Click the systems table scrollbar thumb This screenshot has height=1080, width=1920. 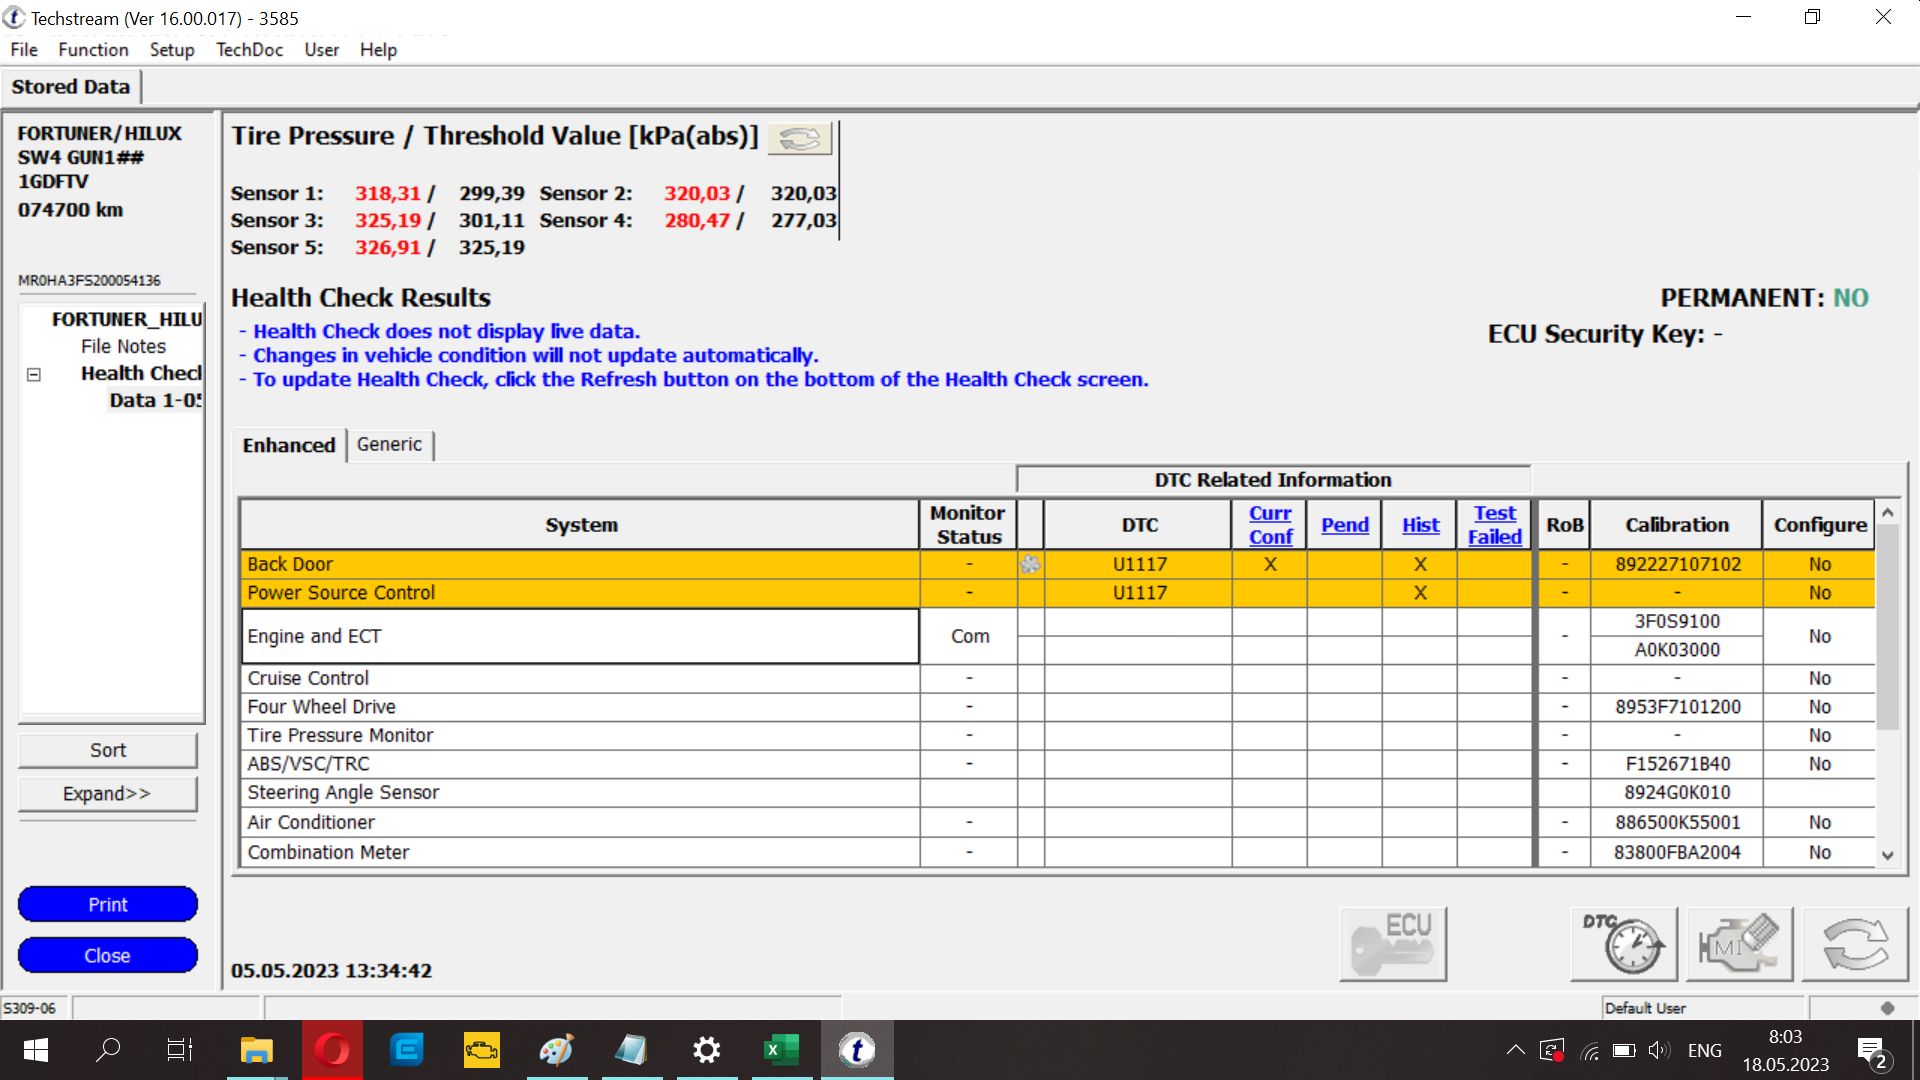tap(1887, 628)
